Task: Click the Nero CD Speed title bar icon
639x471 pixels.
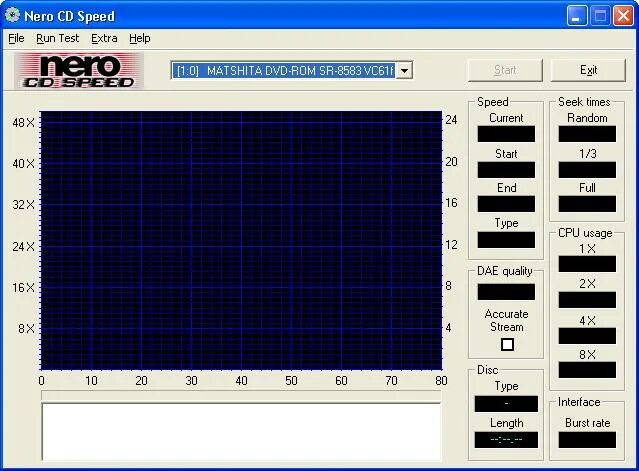Action: pyautogui.click(x=12, y=15)
